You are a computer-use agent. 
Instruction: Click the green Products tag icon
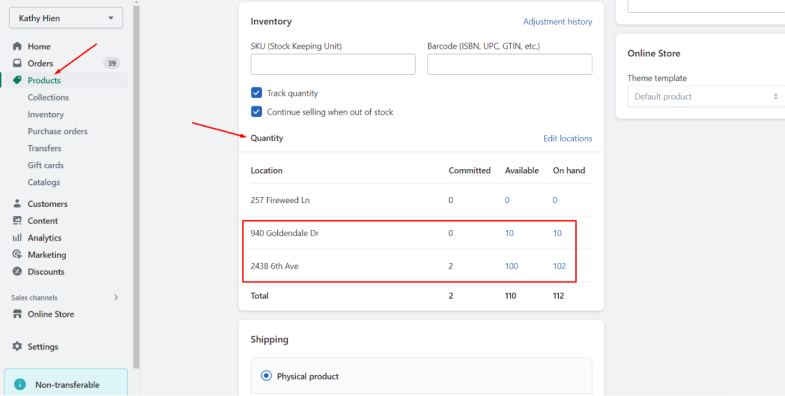pos(18,80)
